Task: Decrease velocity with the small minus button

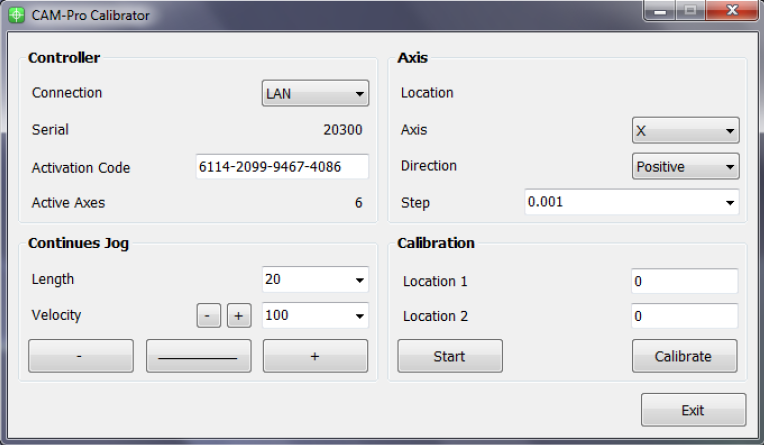Action: click(209, 315)
